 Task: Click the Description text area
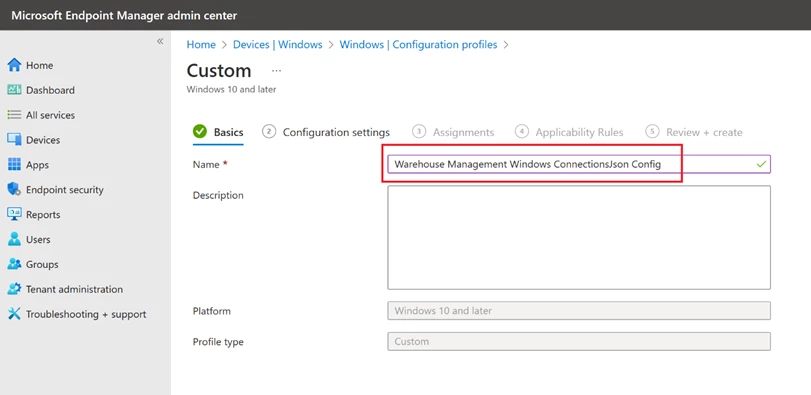coord(579,237)
